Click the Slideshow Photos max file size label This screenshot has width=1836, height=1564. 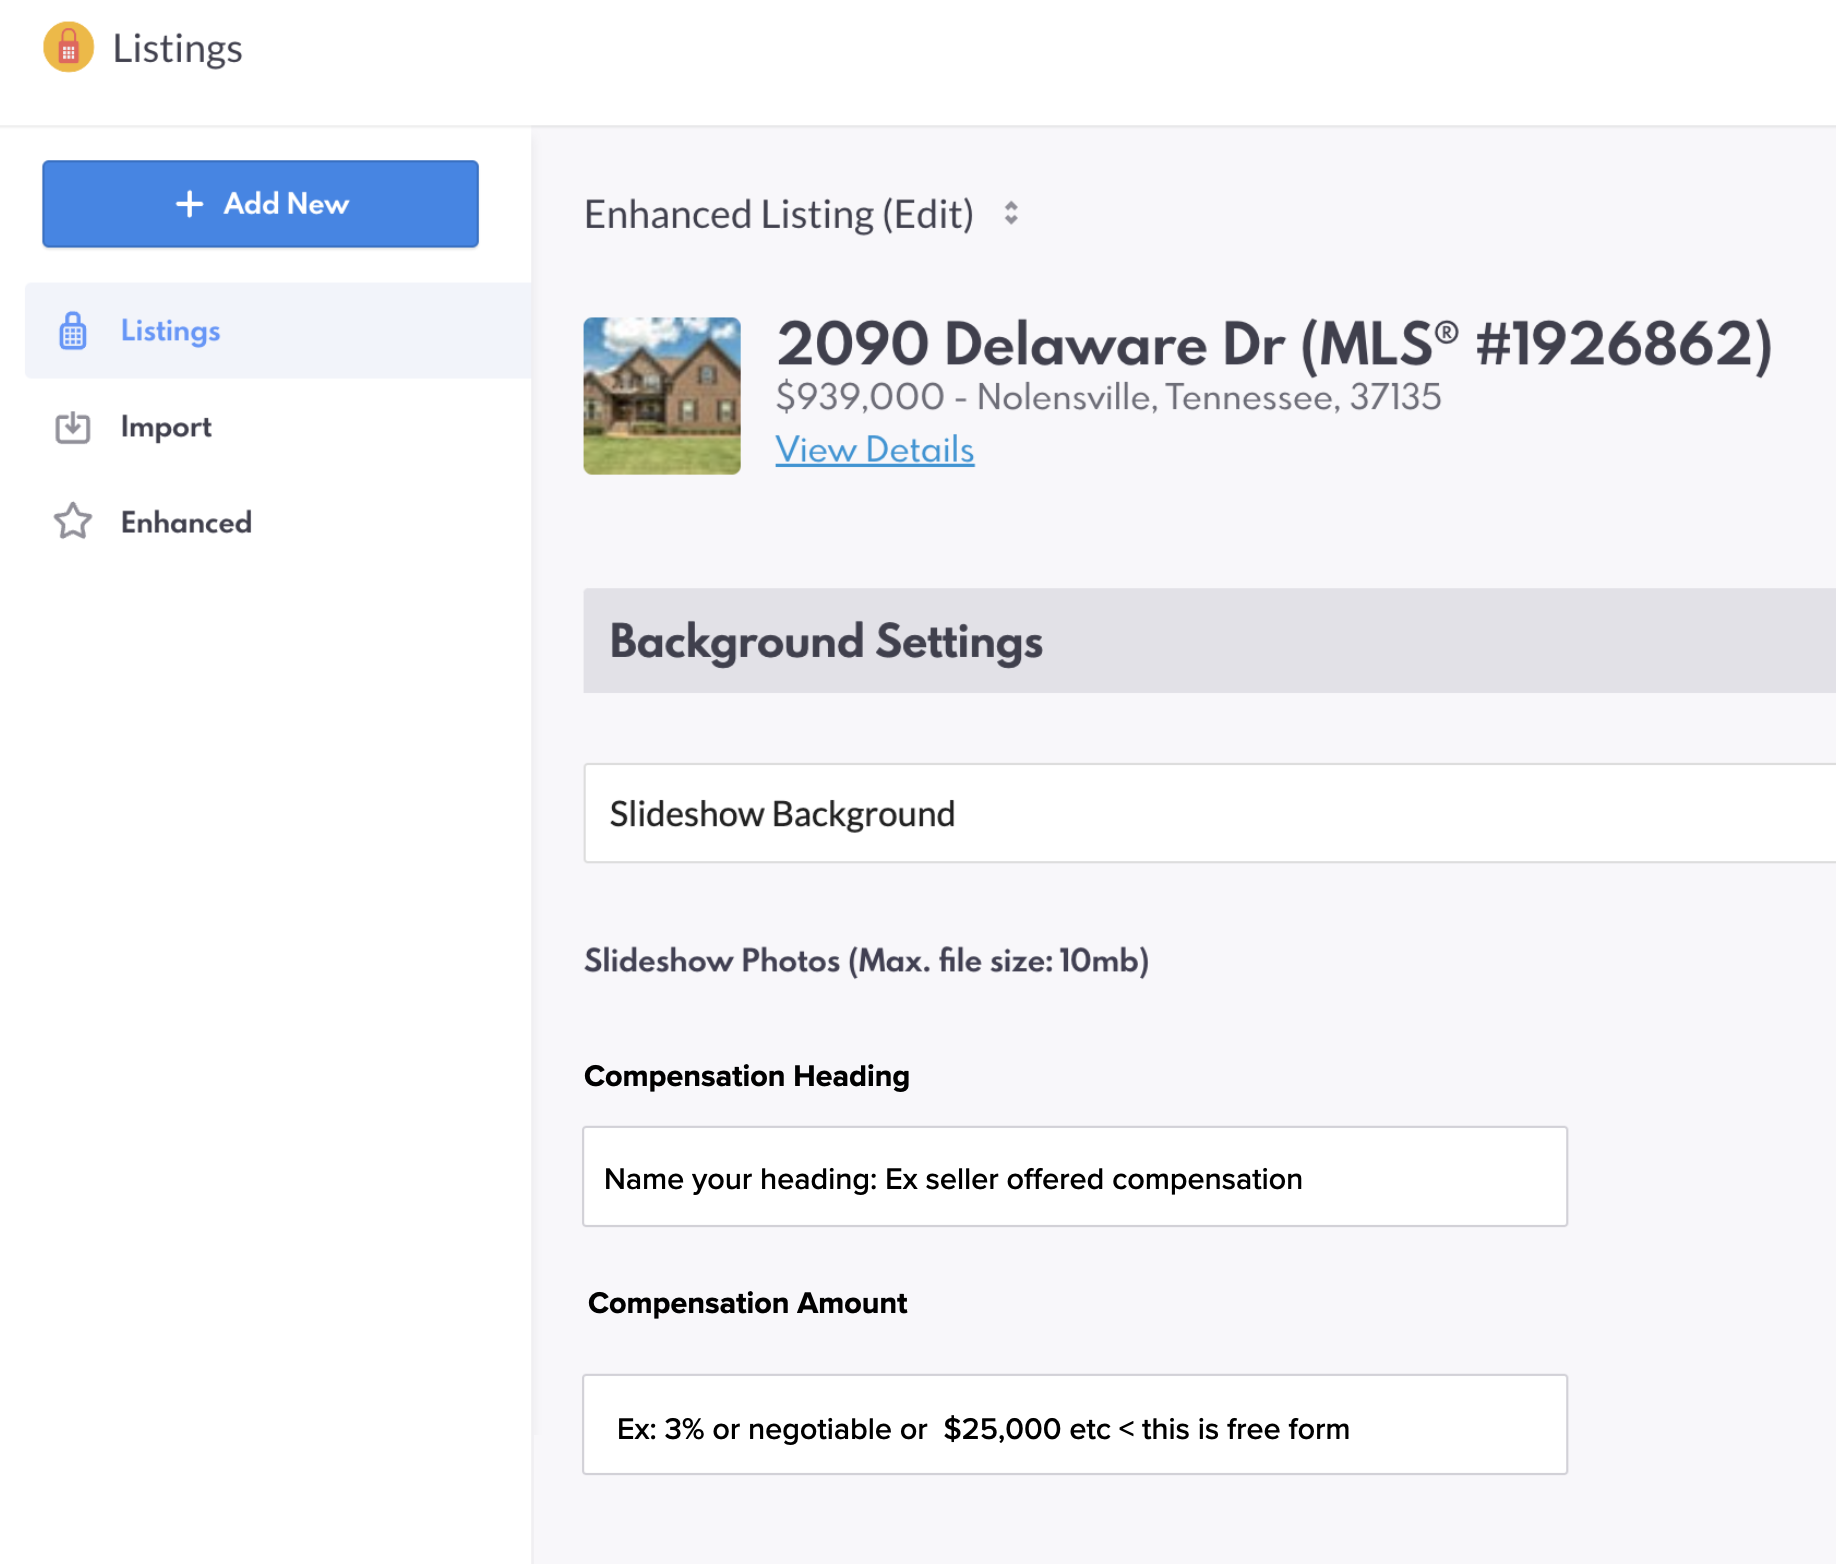(x=866, y=961)
